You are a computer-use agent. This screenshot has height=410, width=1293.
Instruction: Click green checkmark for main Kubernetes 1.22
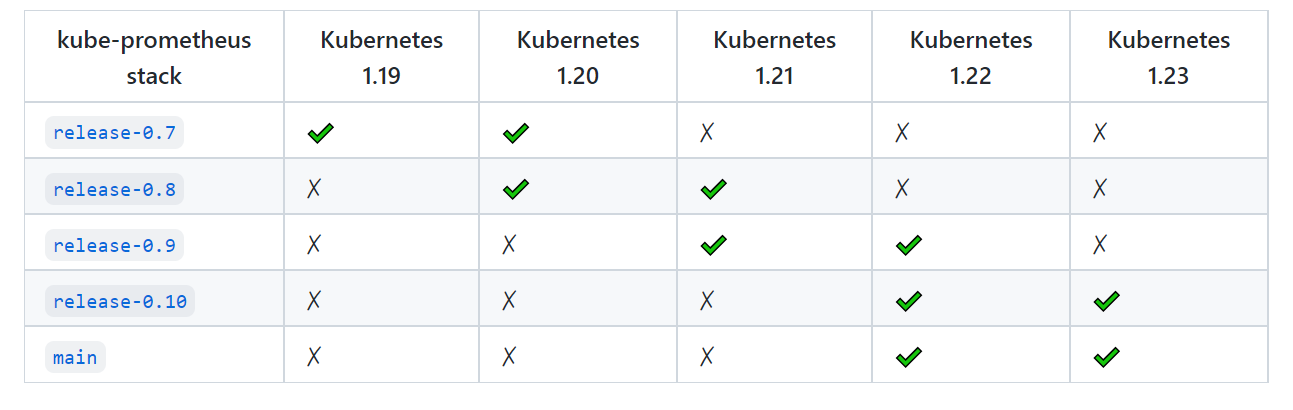pos(909,356)
